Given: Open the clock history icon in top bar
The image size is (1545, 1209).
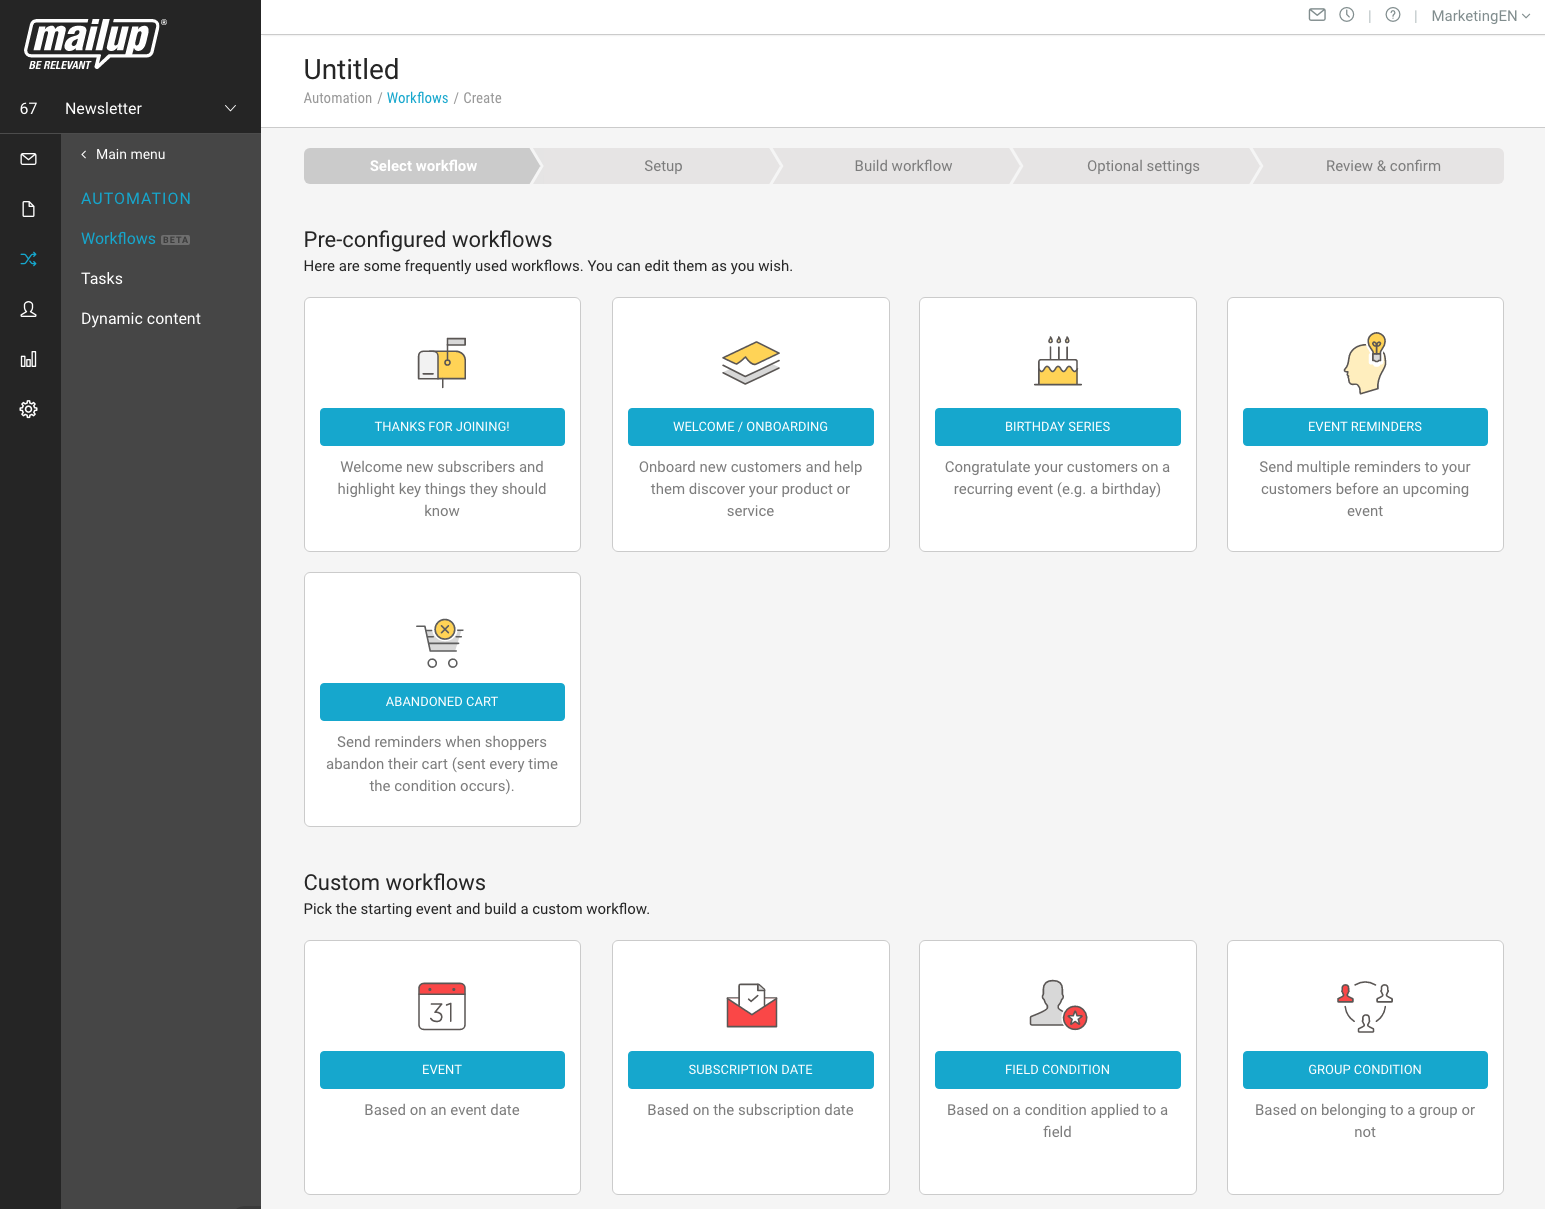Looking at the screenshot, I should (1347, 15).
